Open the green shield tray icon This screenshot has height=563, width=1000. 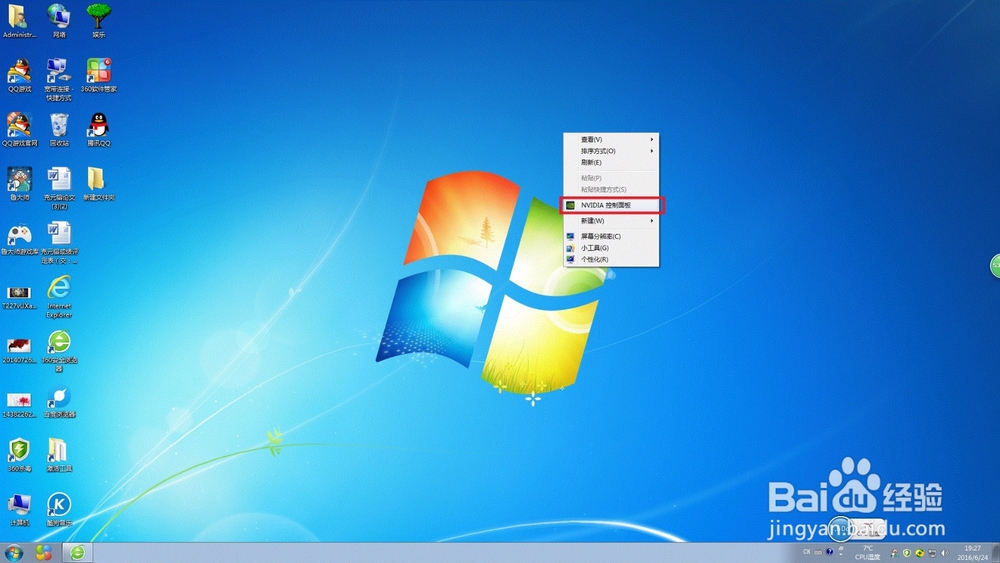(x=906, y=553)
